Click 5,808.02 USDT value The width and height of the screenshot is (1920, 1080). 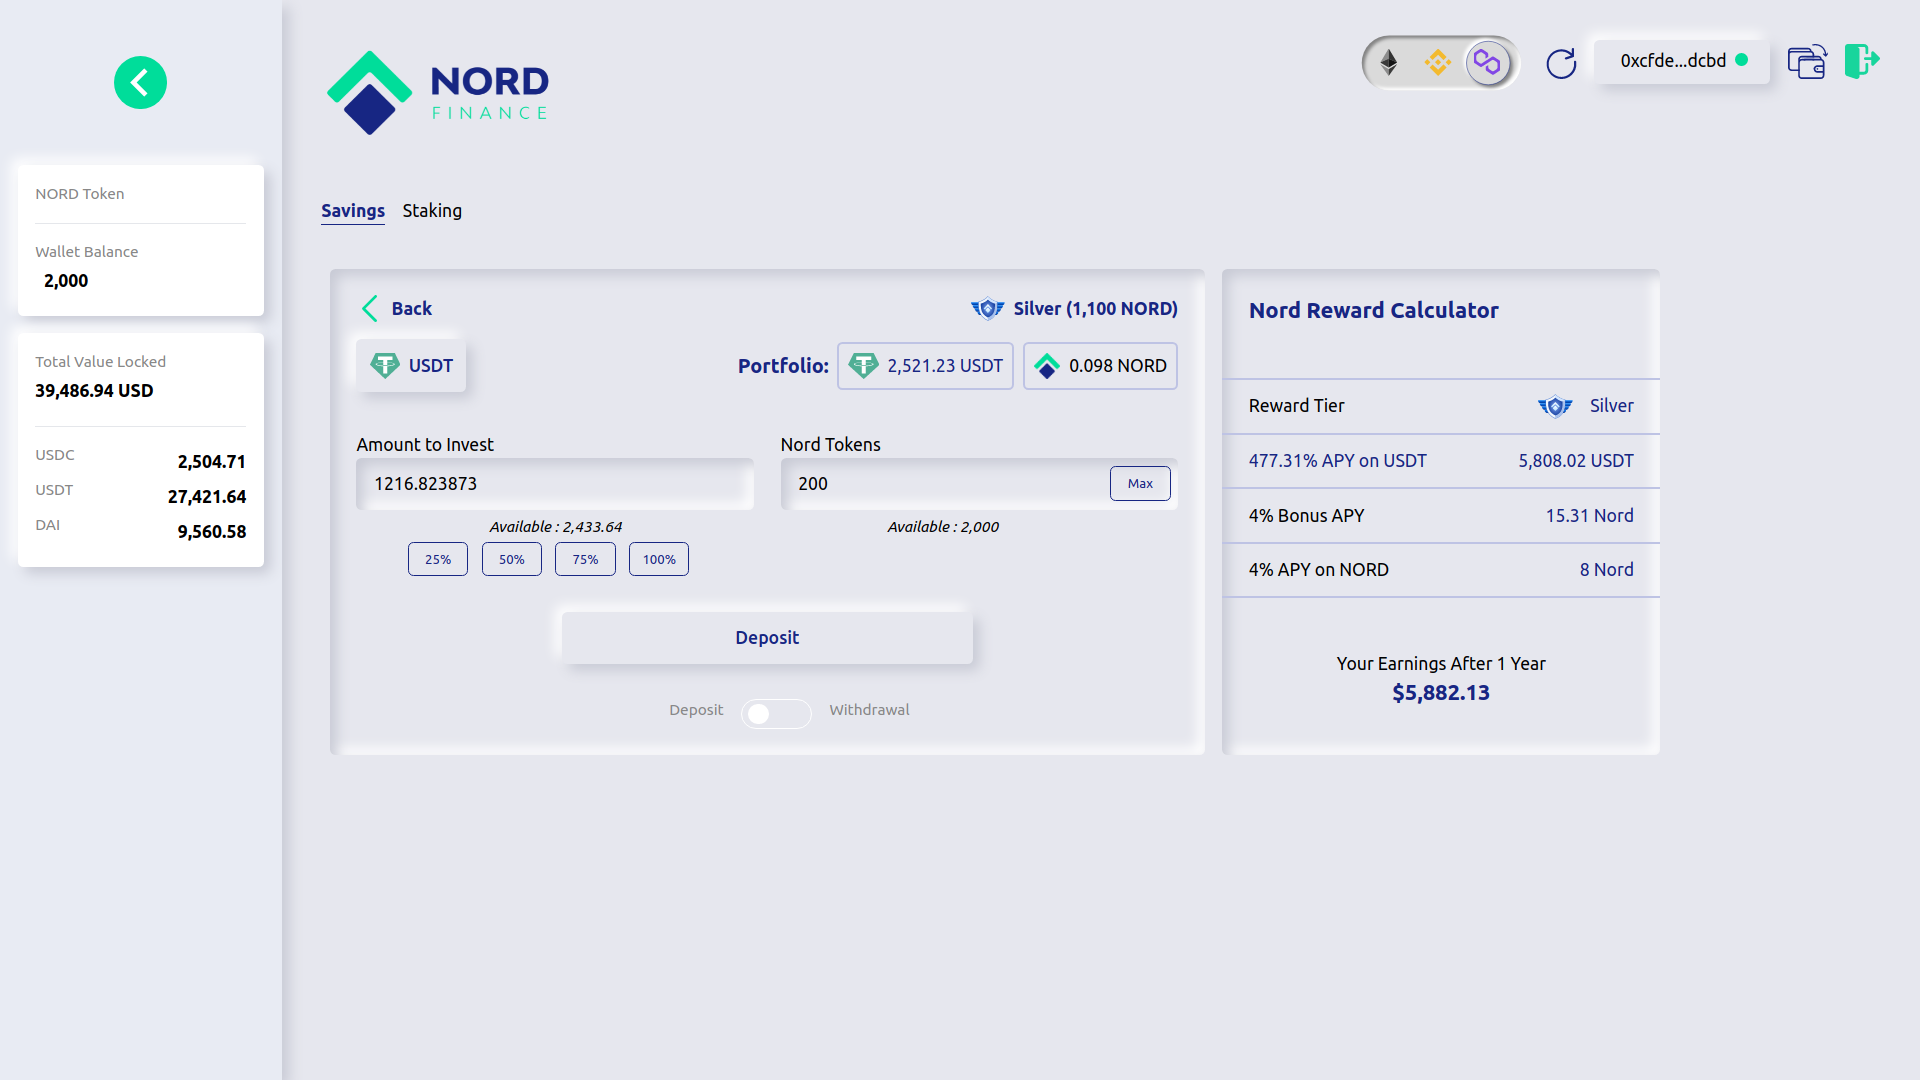pyautogui.click(x=1576, y=461)
